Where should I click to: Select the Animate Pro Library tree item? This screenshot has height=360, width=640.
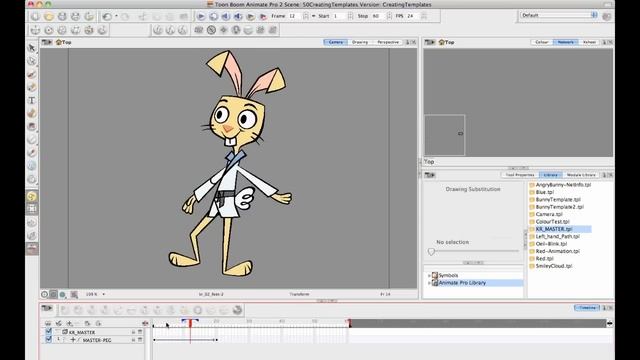462,283
